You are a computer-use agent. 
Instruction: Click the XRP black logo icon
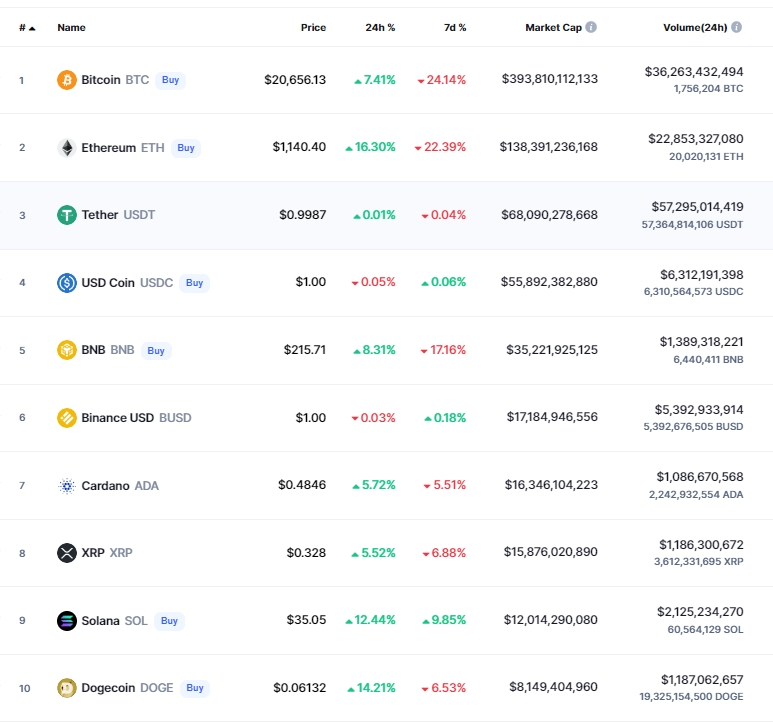pyautogui.click(x=67, y=553)
